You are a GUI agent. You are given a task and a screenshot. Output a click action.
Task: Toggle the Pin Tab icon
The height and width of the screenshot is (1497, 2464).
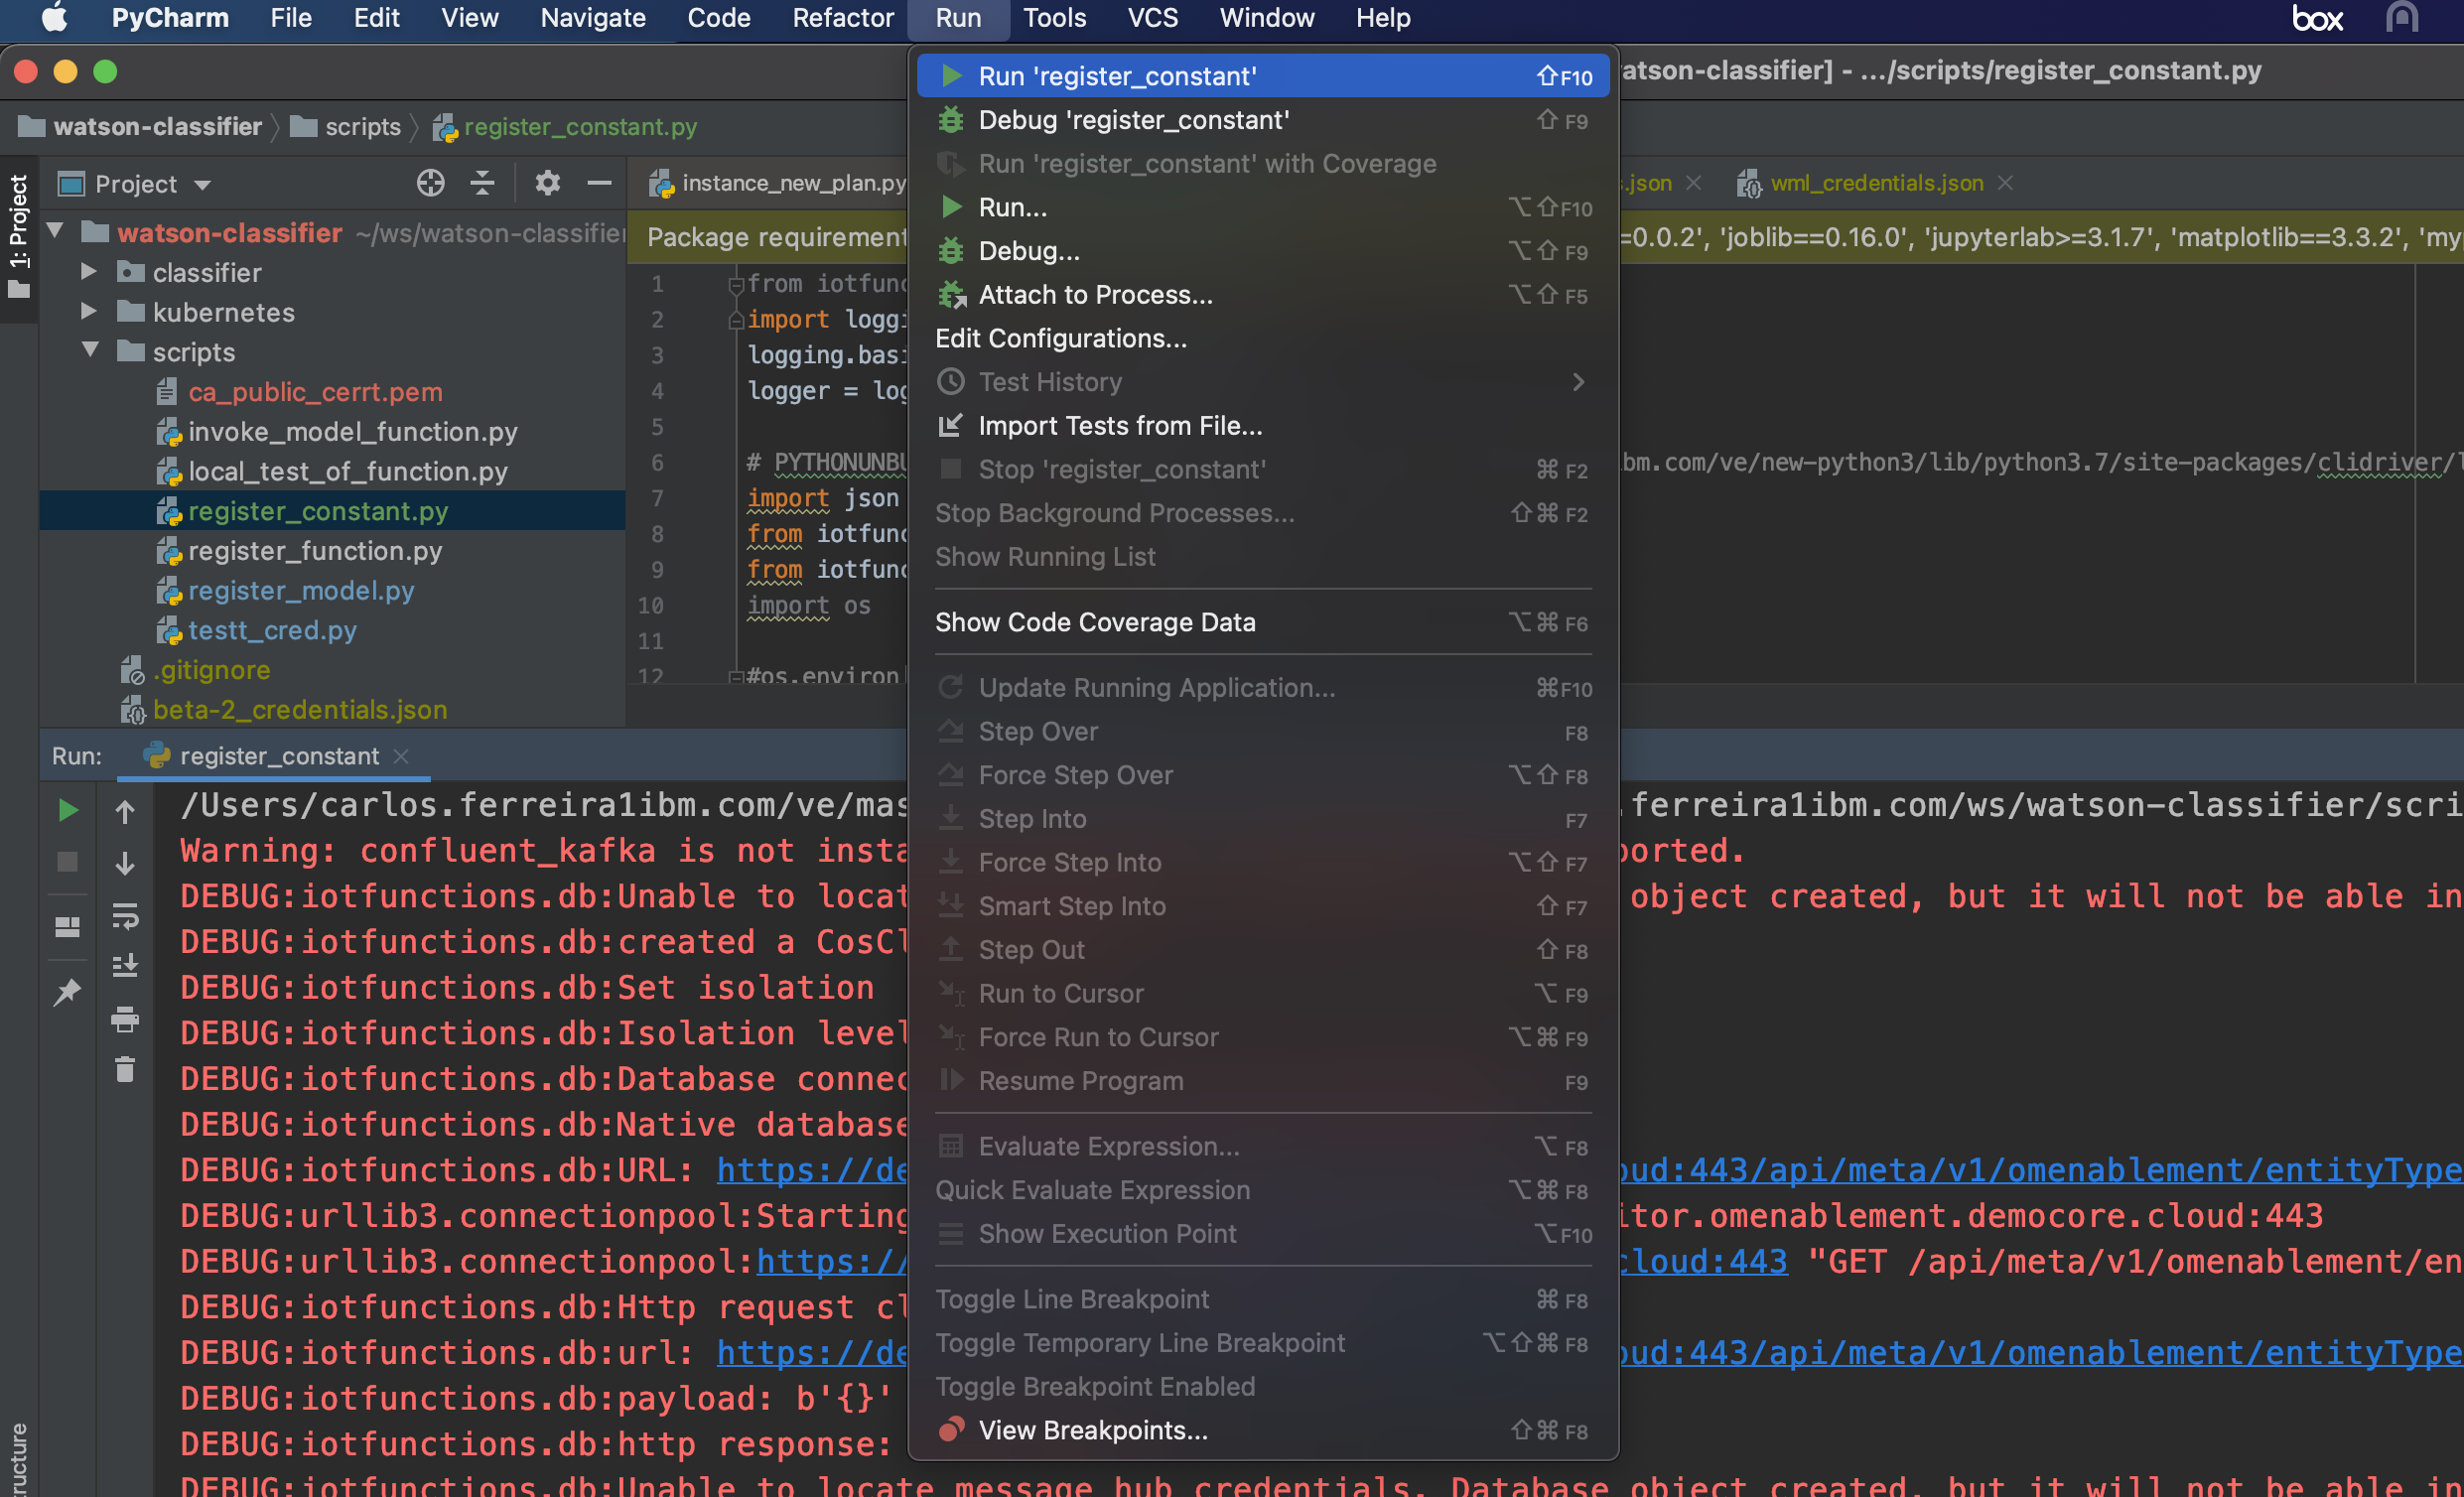tap(67, 992)
